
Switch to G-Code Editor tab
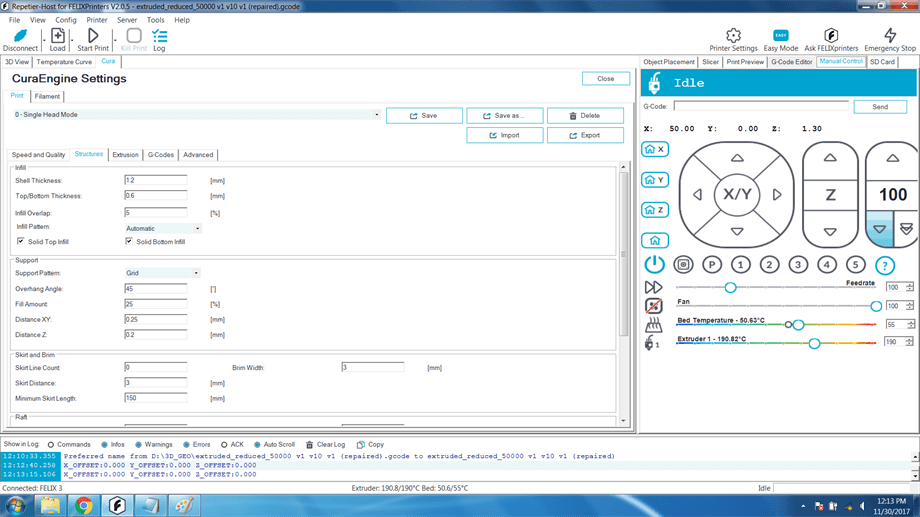point(792,62)
